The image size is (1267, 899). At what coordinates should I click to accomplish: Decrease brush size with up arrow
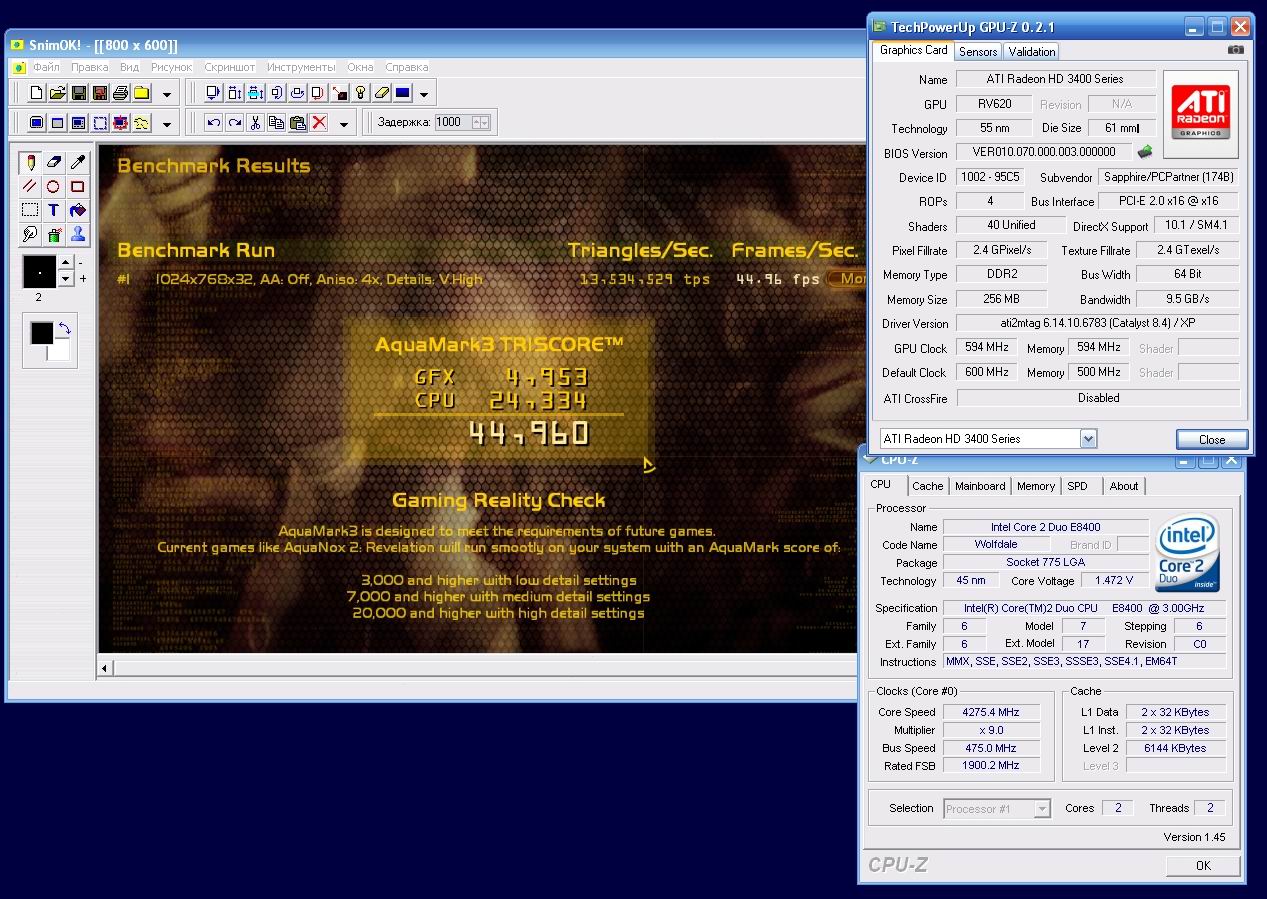[x=66, y=264]
